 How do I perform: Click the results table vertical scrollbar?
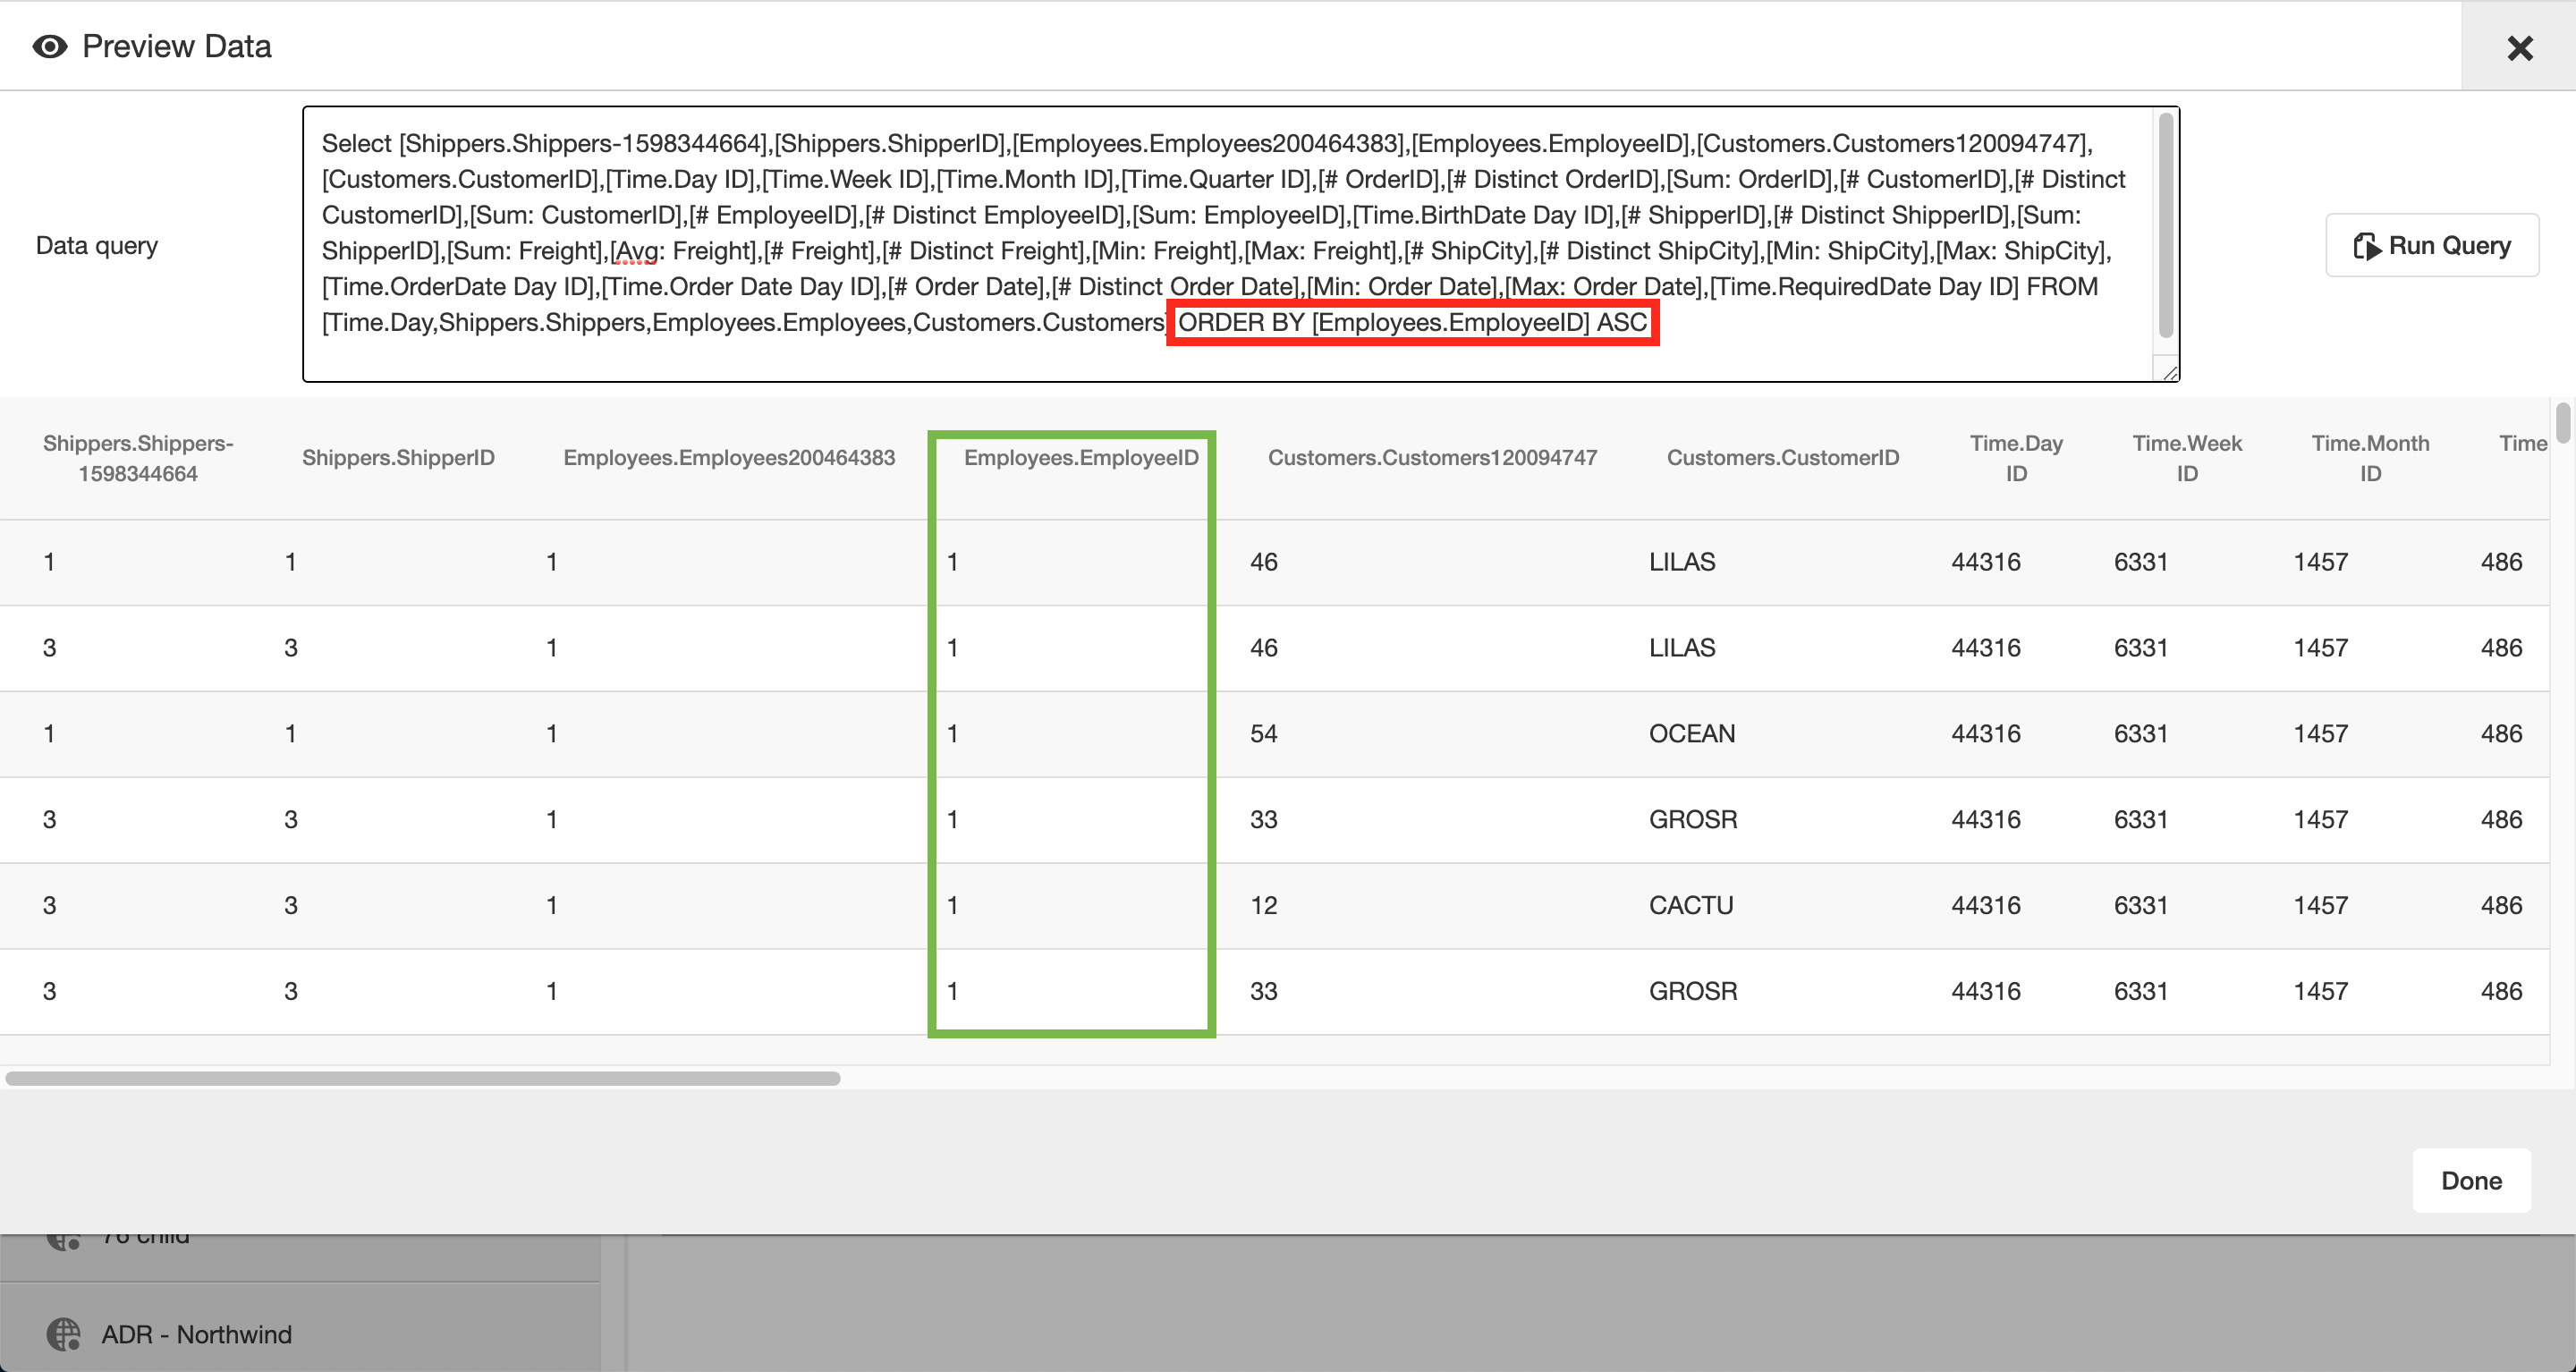pyautogui.click(x=2563, y=422)
